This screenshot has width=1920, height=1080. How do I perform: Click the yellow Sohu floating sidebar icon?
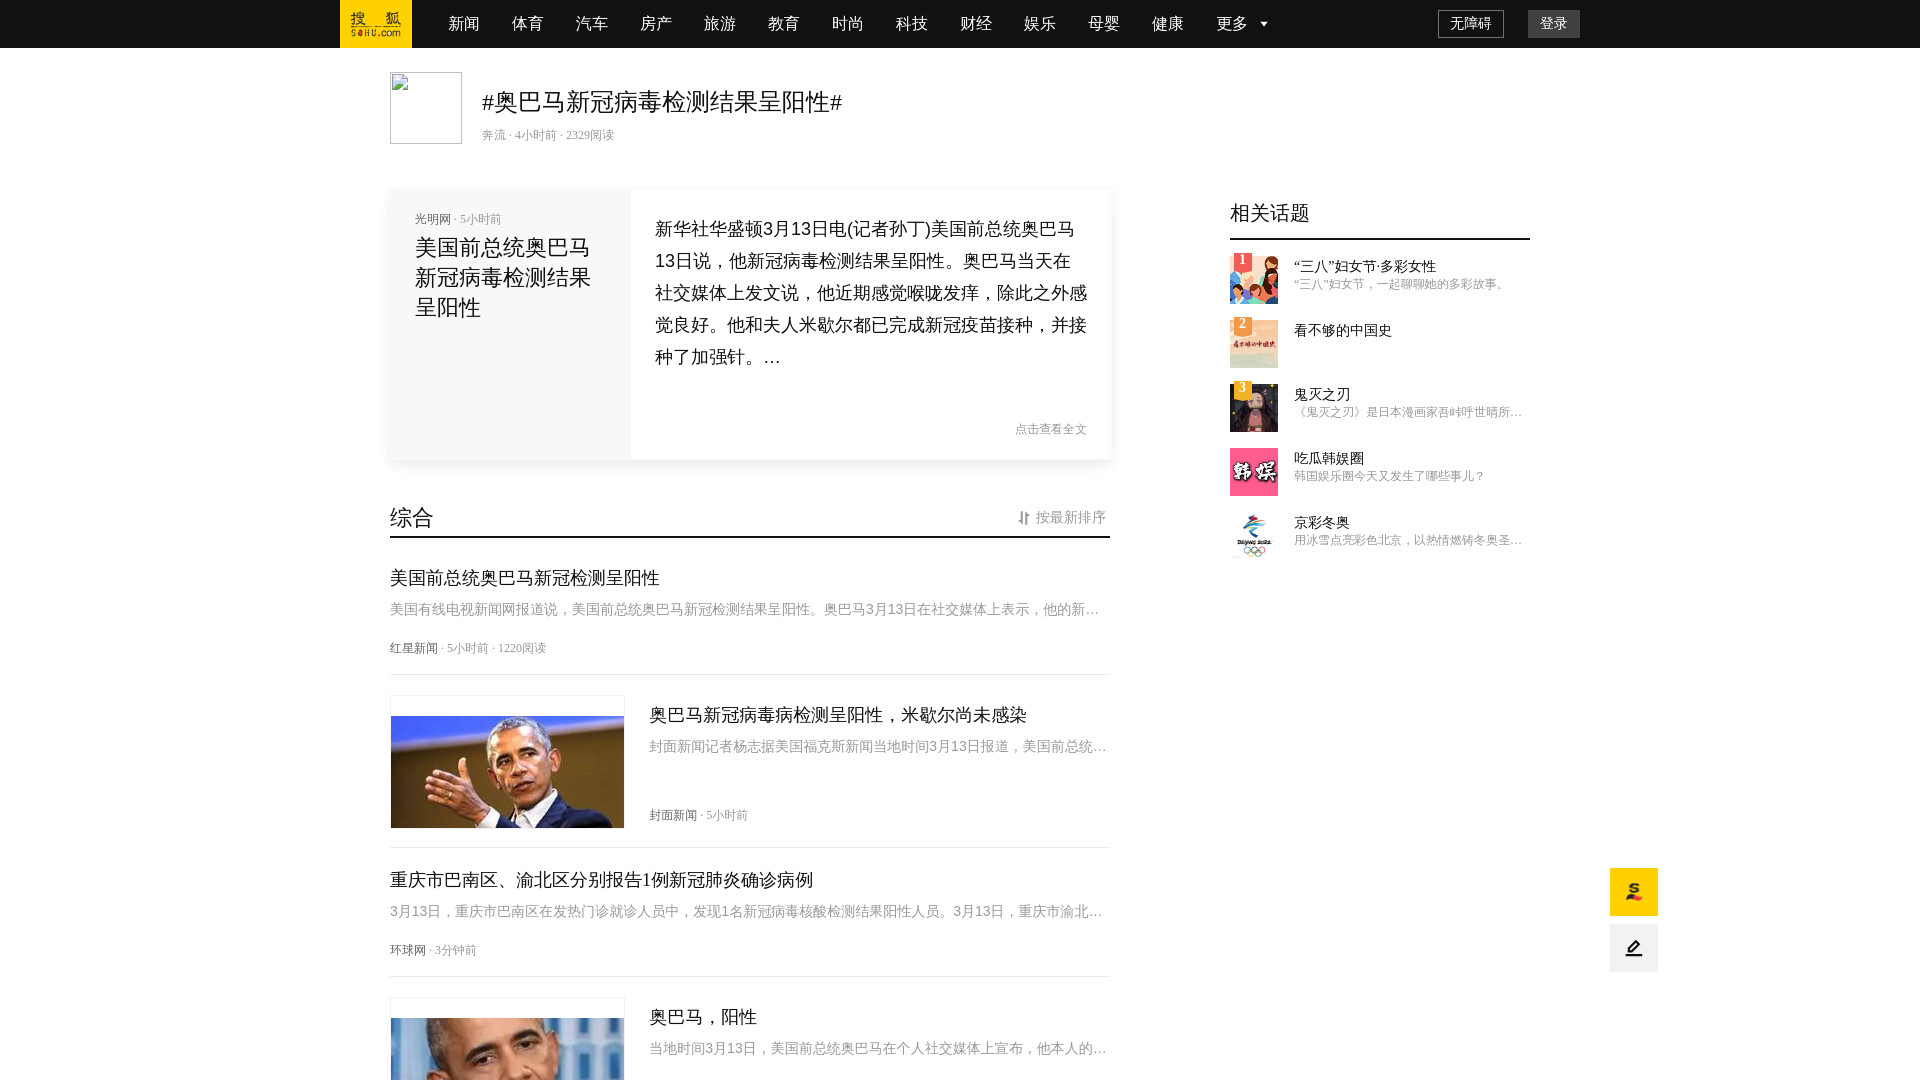click(x=1634, y=892)
